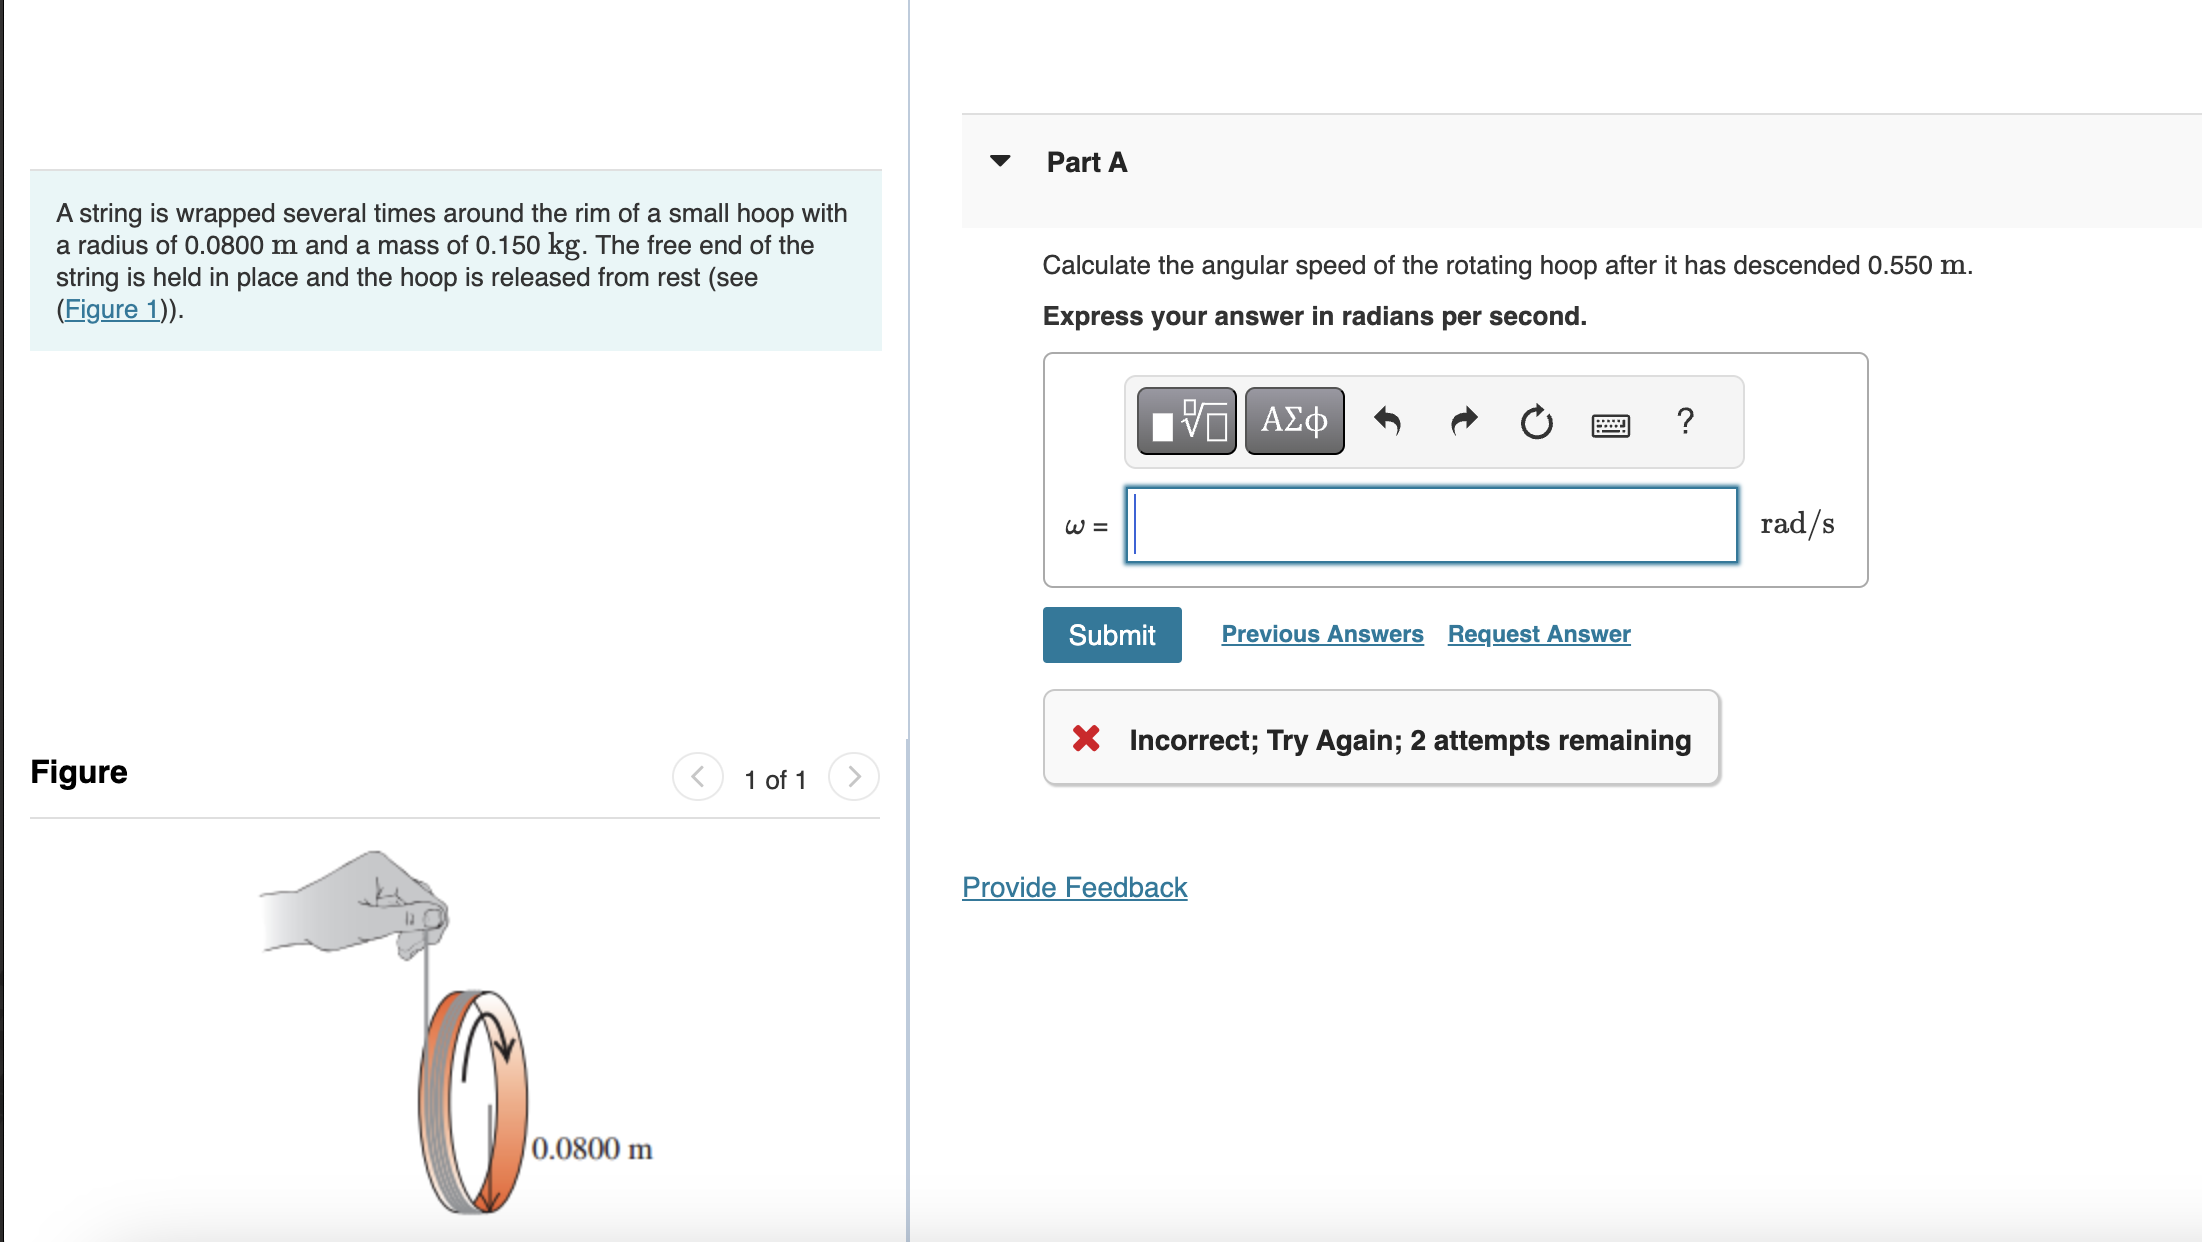Collapse the Part A section
This screenshot has width=2202, height=1242.
pyautogui.click(x=1002, y=161)
